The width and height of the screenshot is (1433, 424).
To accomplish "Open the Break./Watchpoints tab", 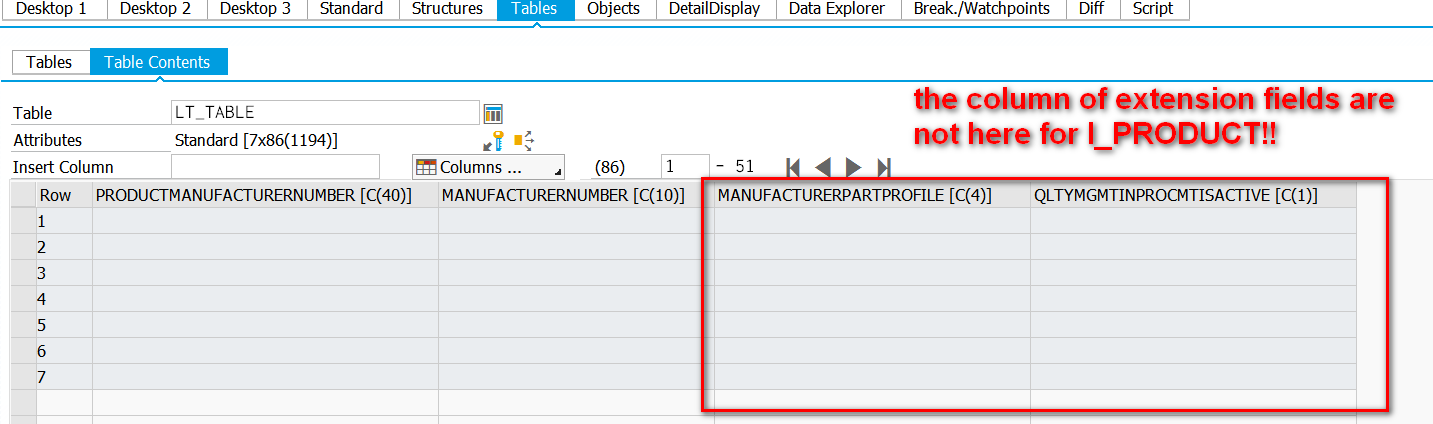I will point(982,9).
